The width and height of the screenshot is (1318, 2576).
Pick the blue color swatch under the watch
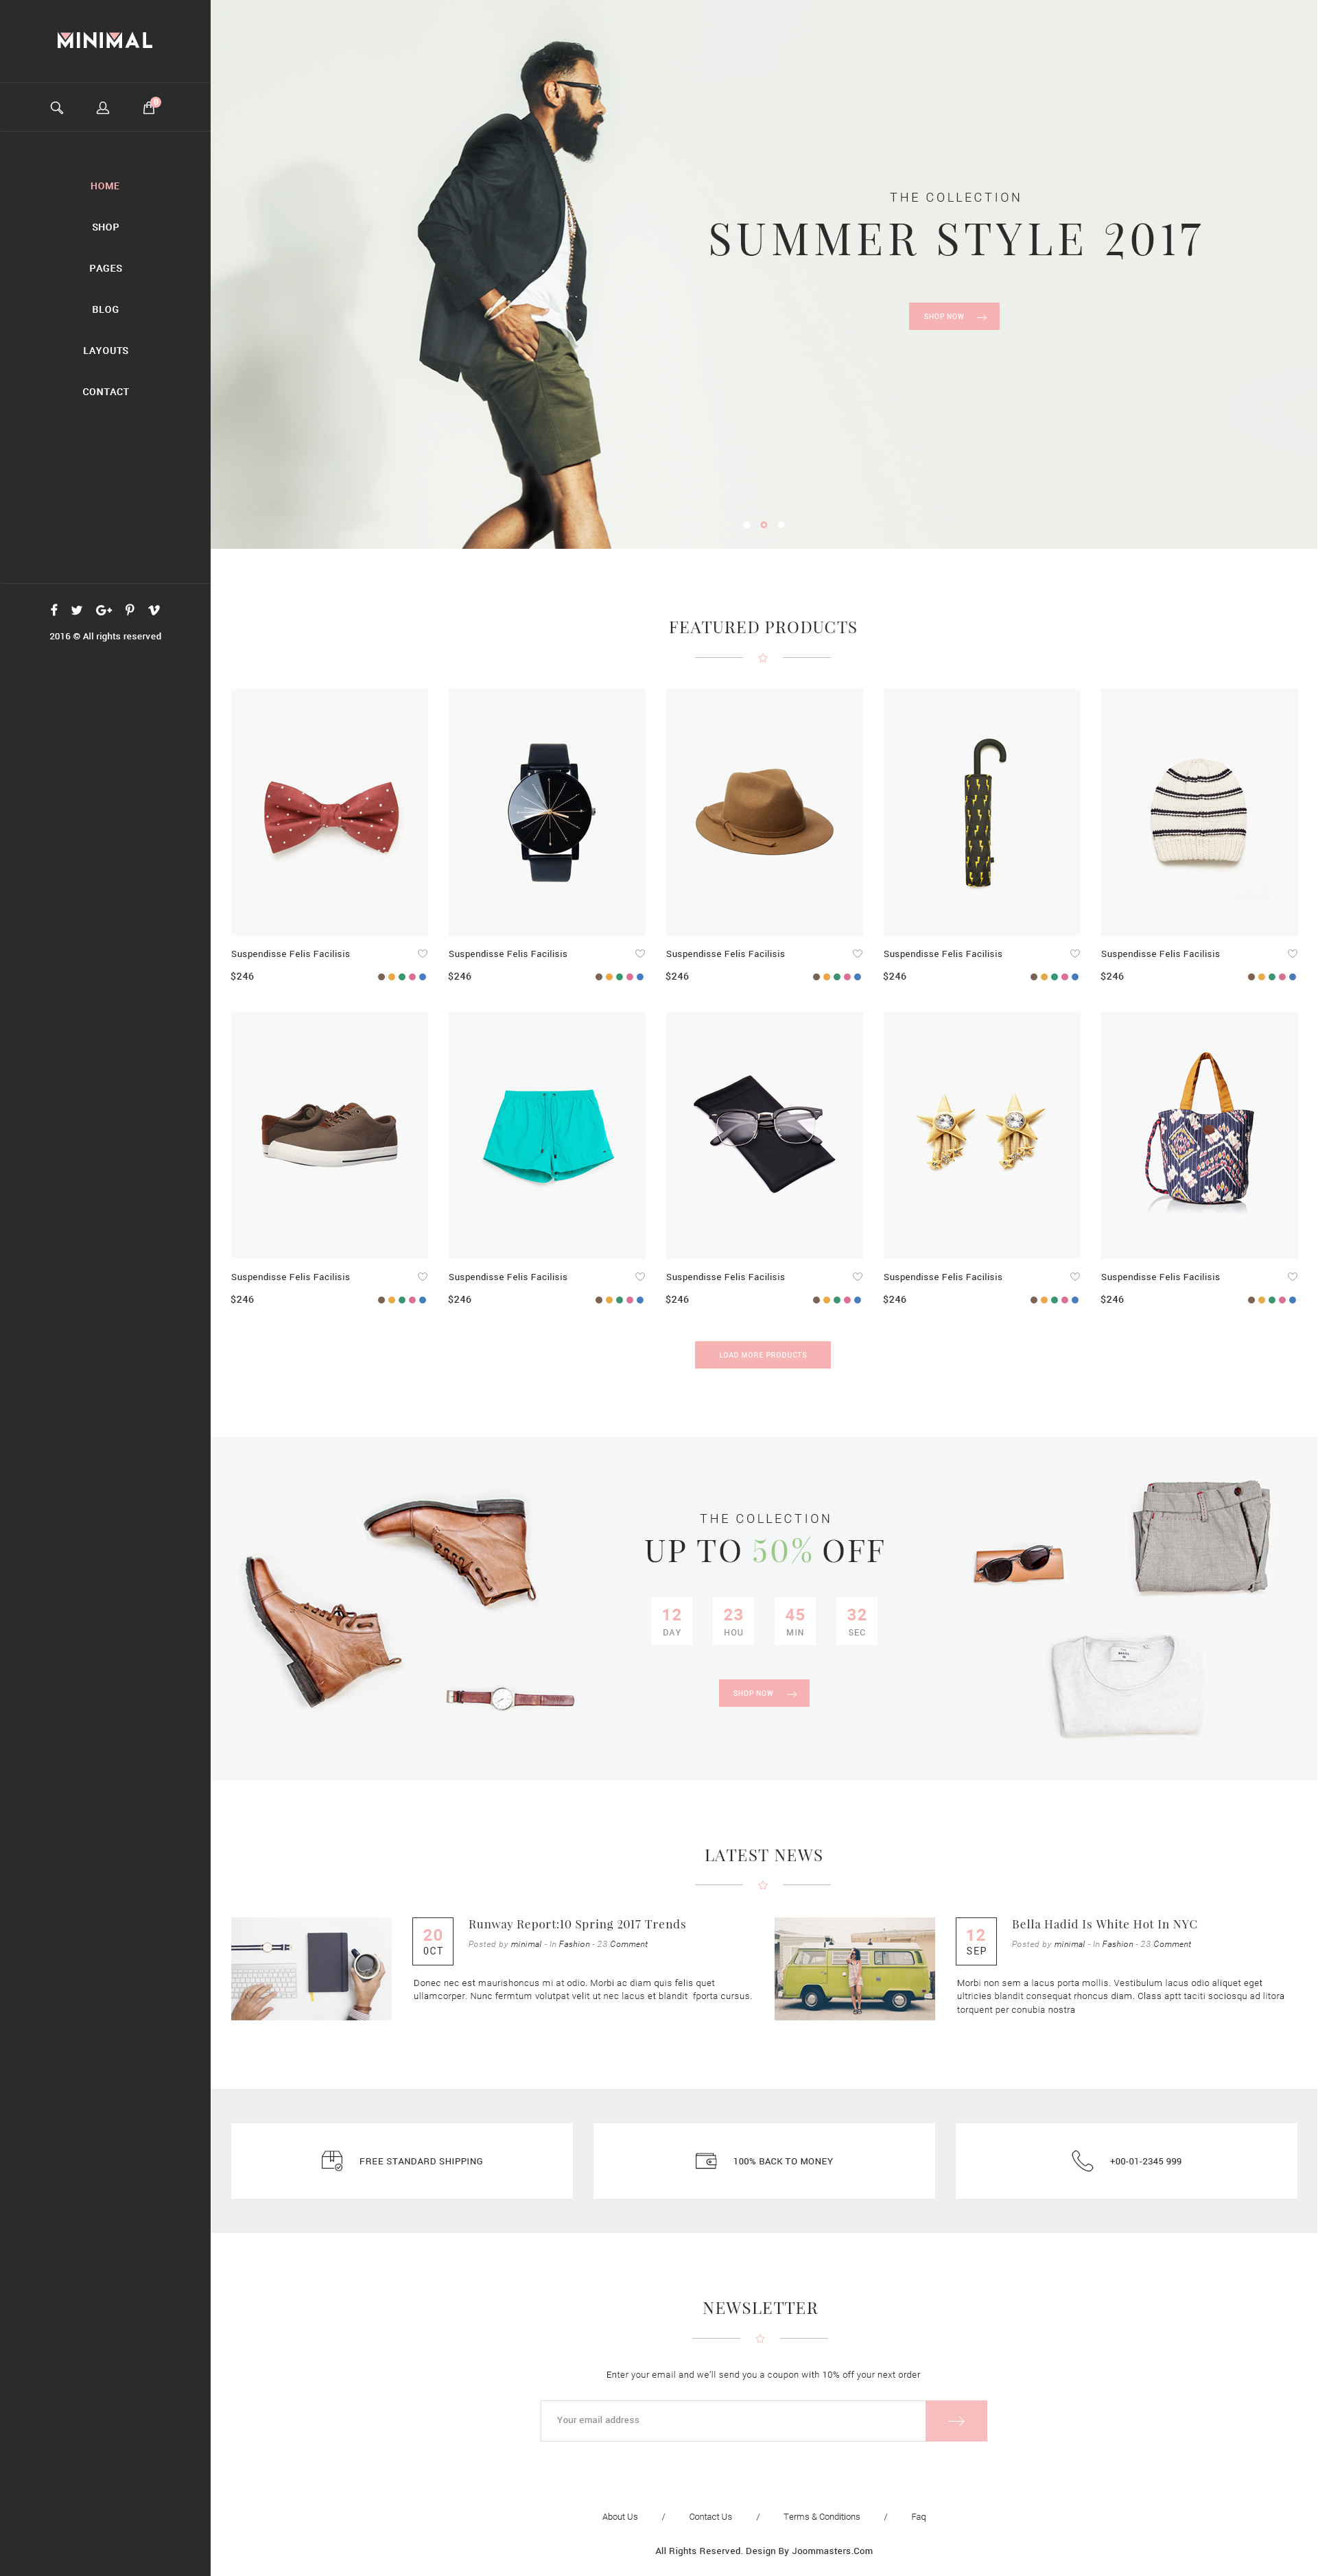click(x=640, y=977)
